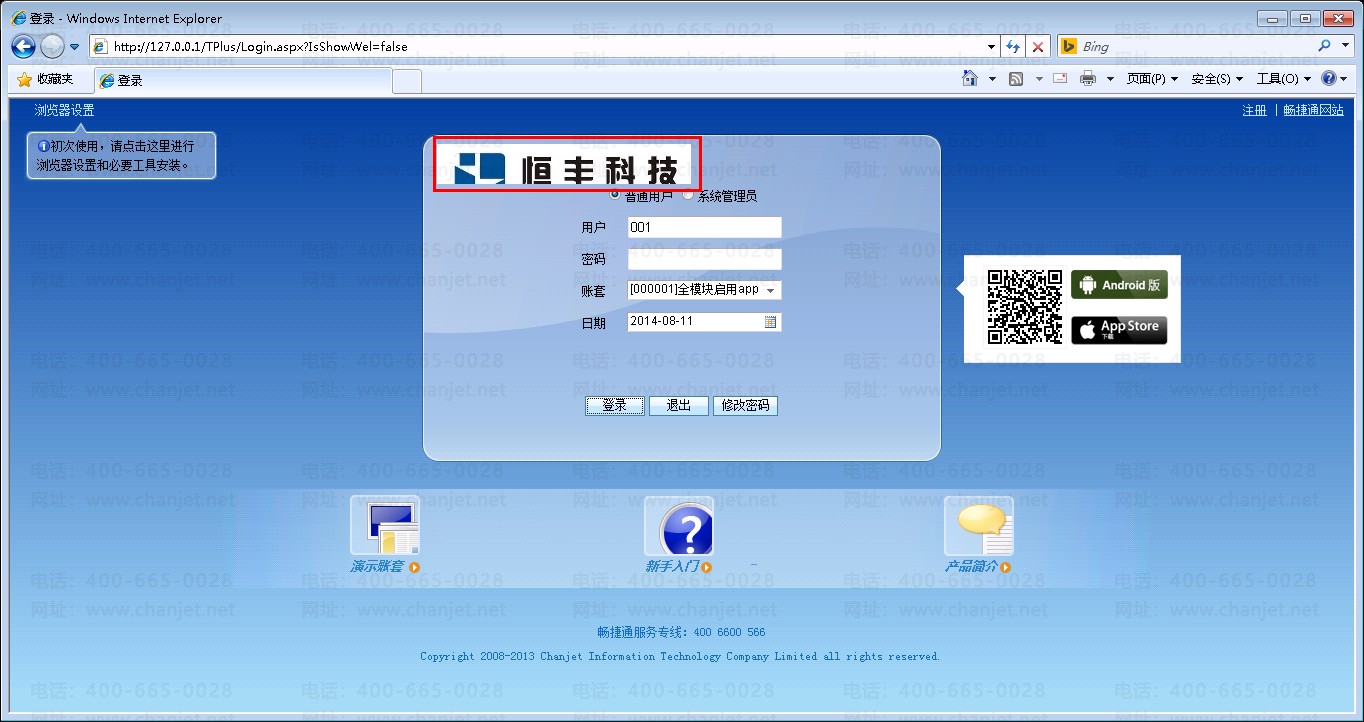The height and width of the screenshot is (722, 1364).
Task: Click the 演示账套 monitor icon
Action: click(385, 526)
